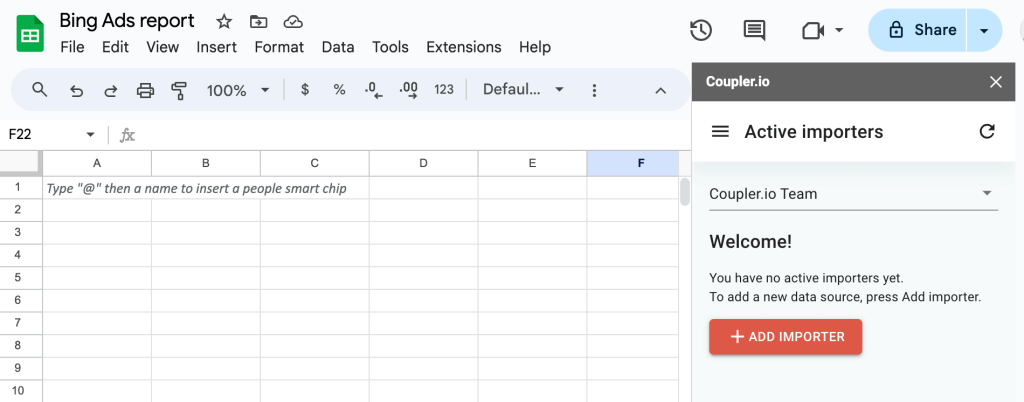
Task: Click the Share button
Action: 918,30
